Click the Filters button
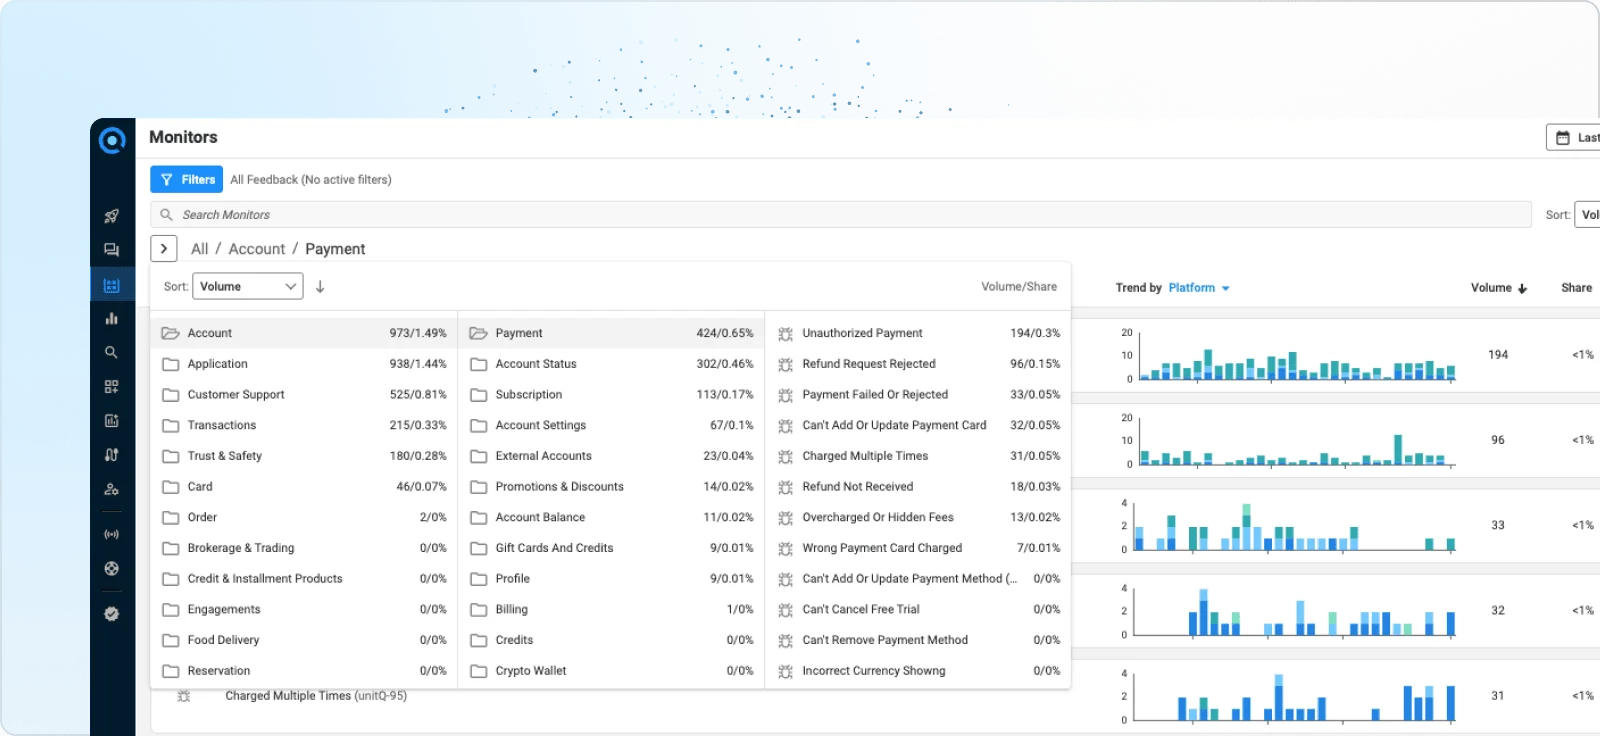 [187, 179]
